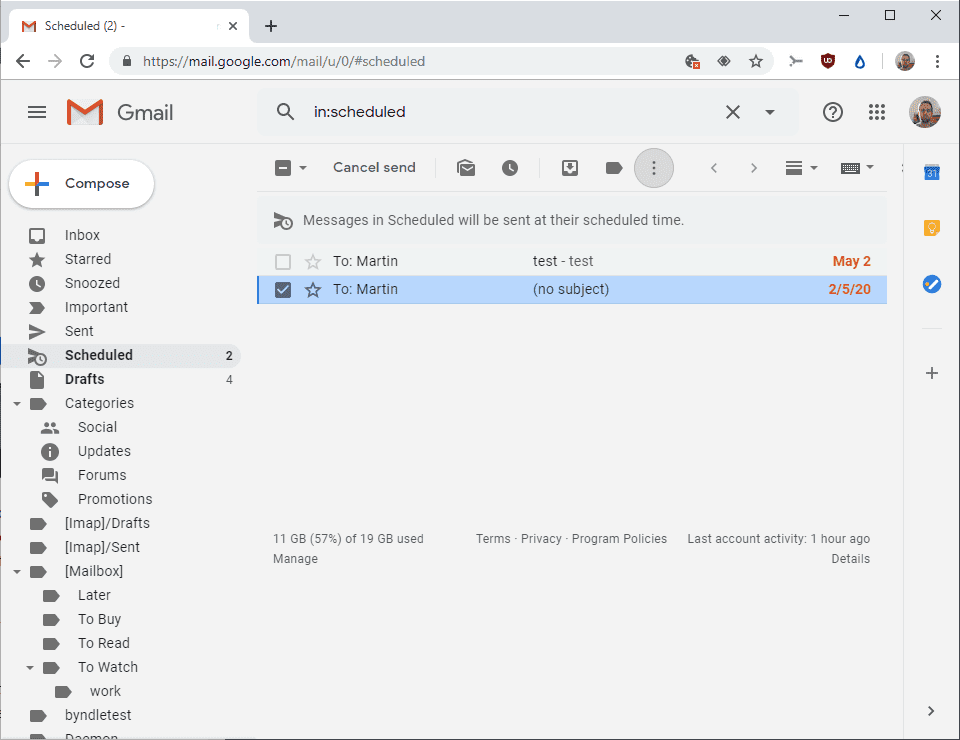Click the Privacy link
This screenshot has height=740, width=960.
coord(541,539)
